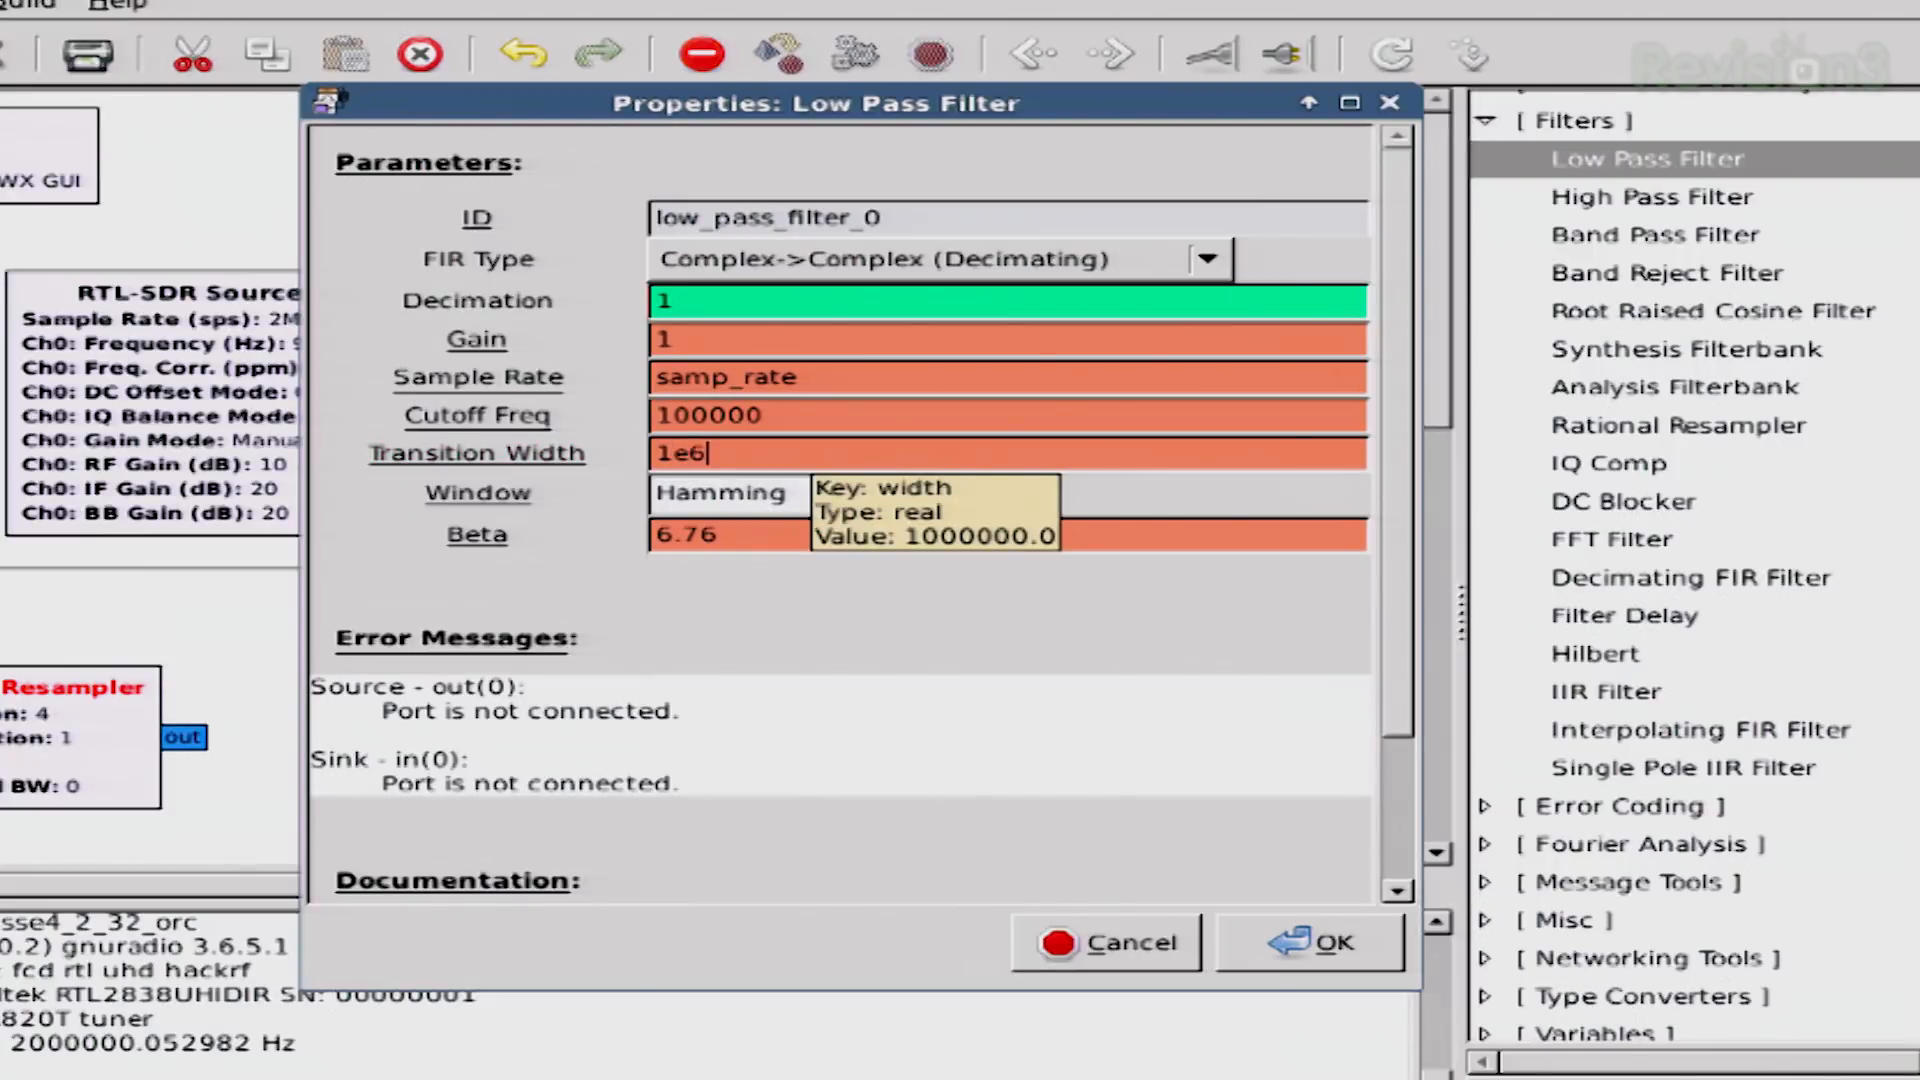Select DC Blocker block

pyautogui.click(x=1623, y=501)
